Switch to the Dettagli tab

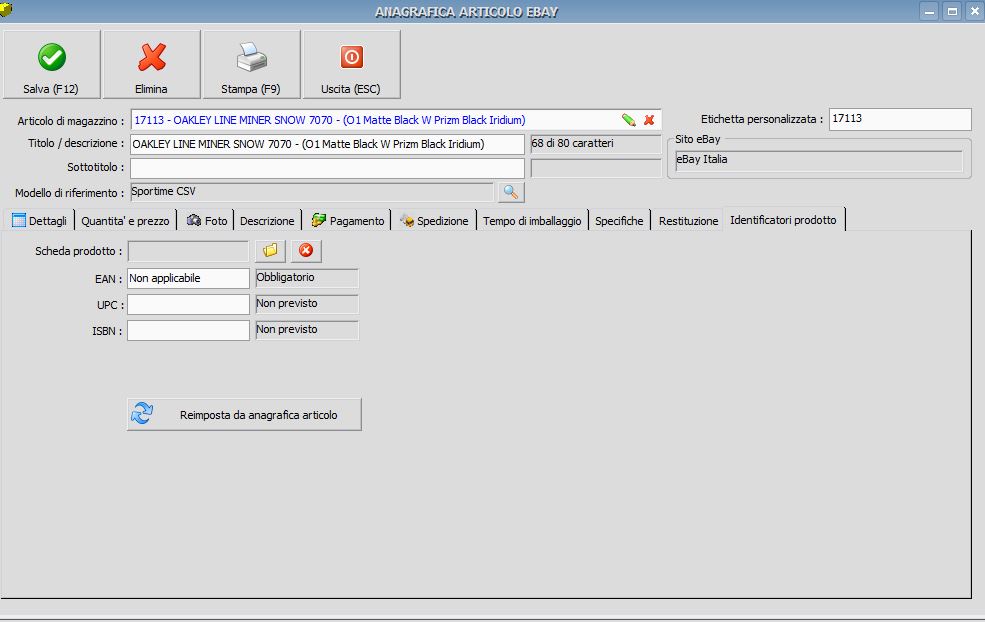39,221
